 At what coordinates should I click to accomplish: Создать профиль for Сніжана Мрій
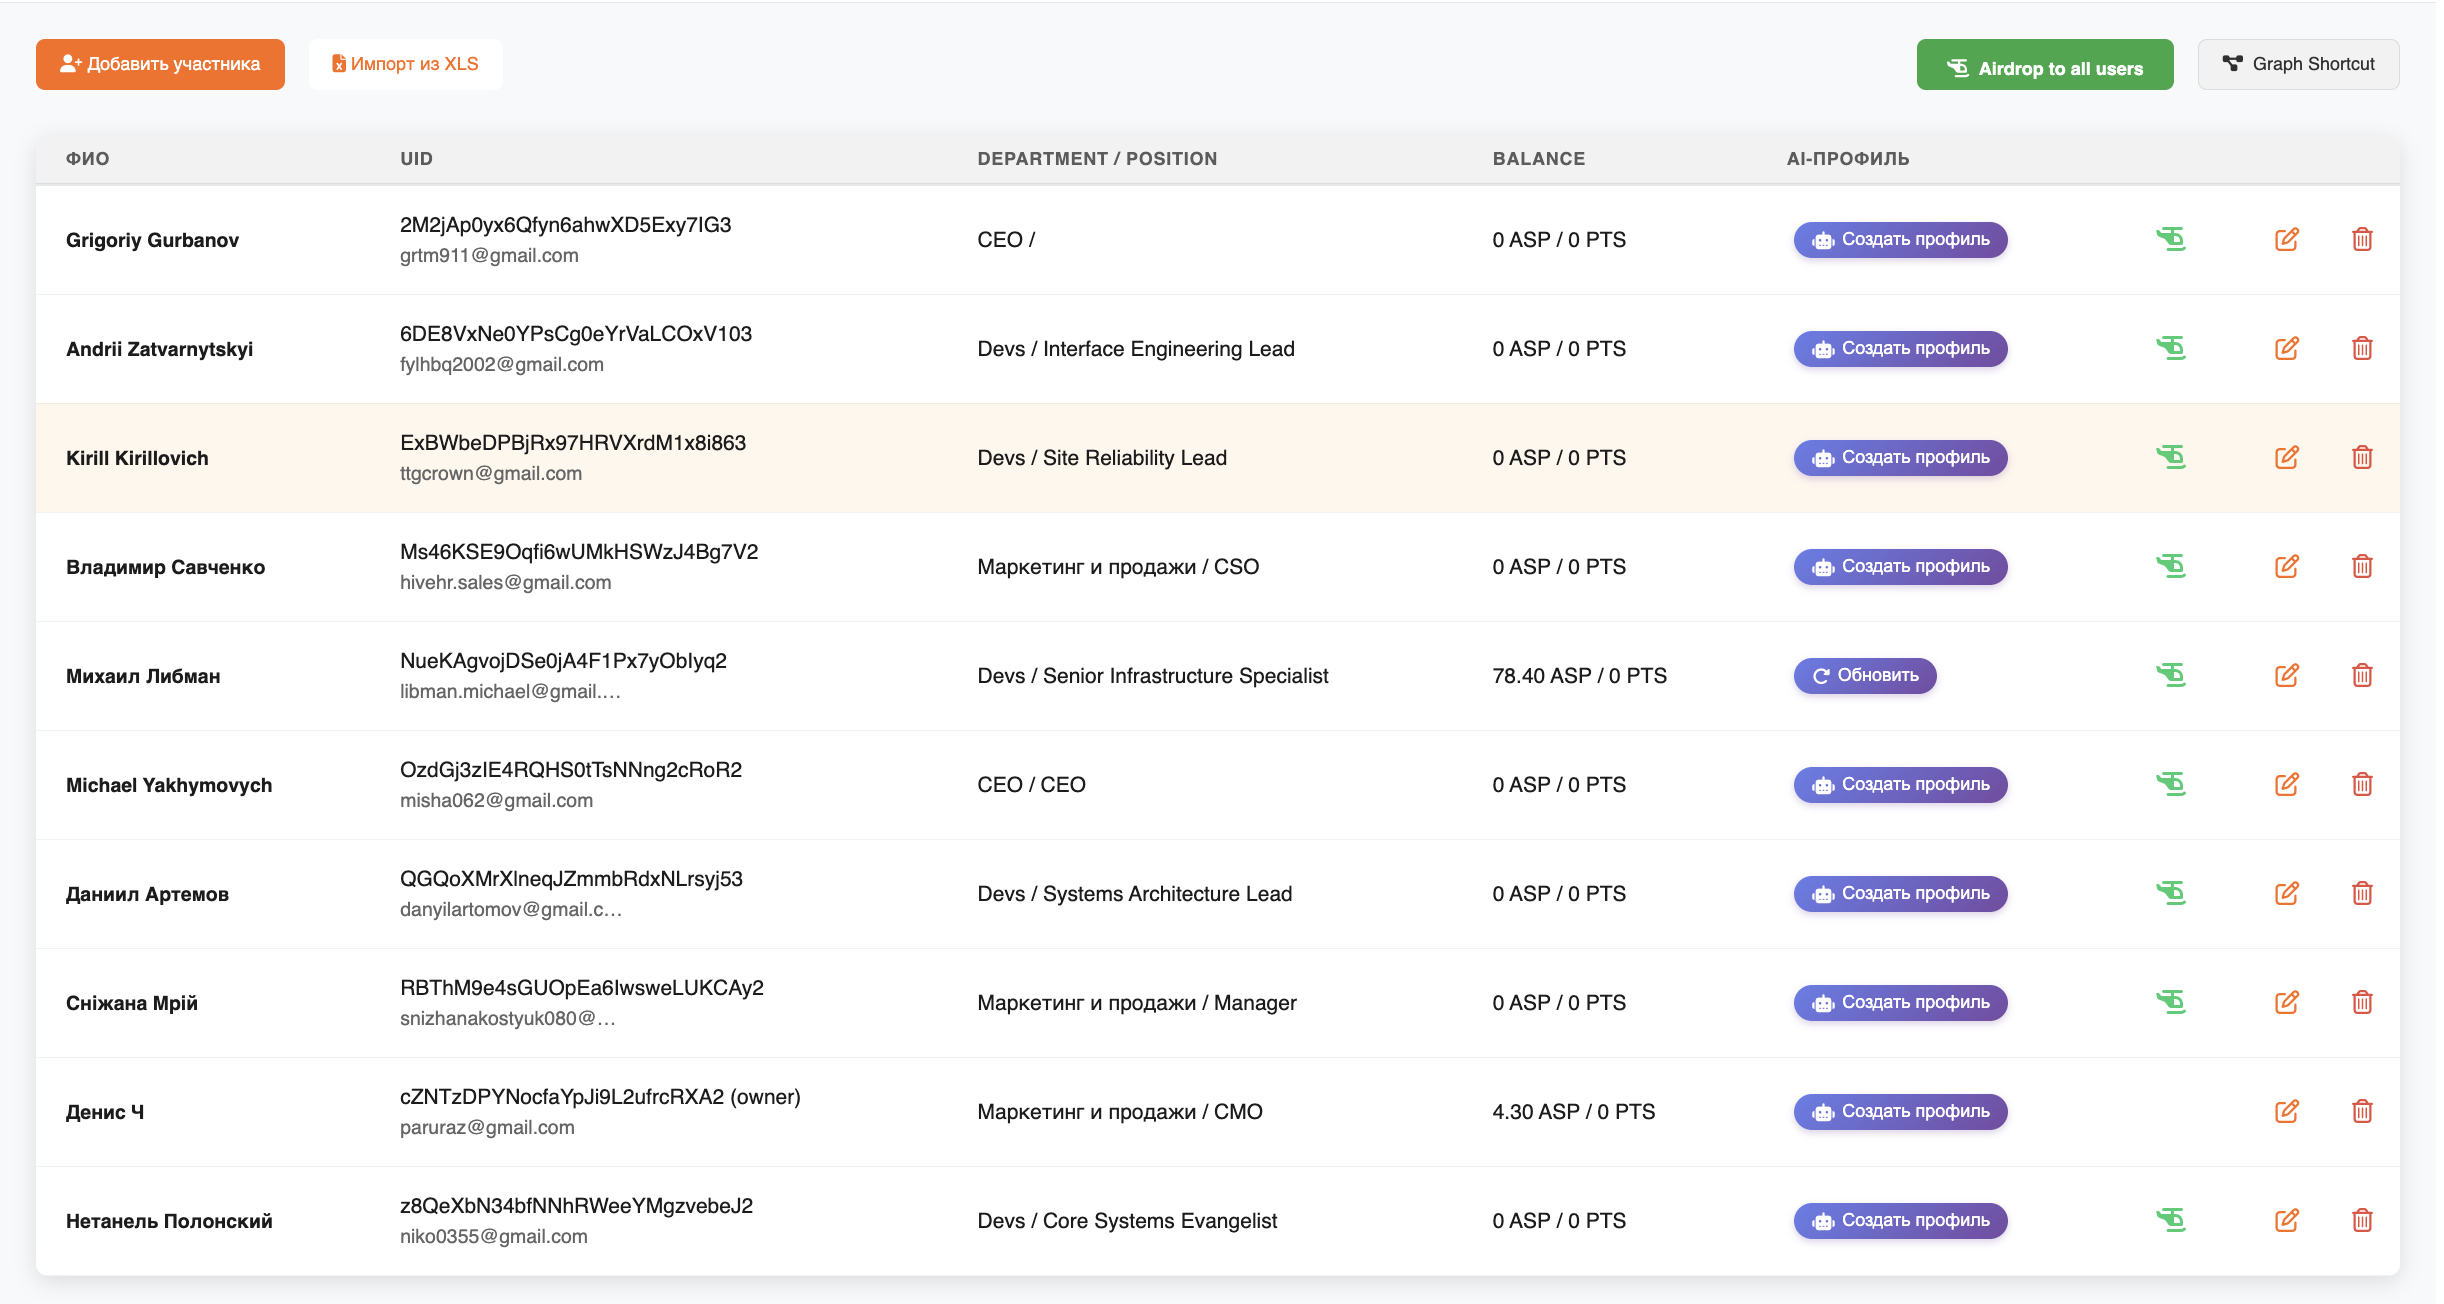click(x=1900, y=1002)
